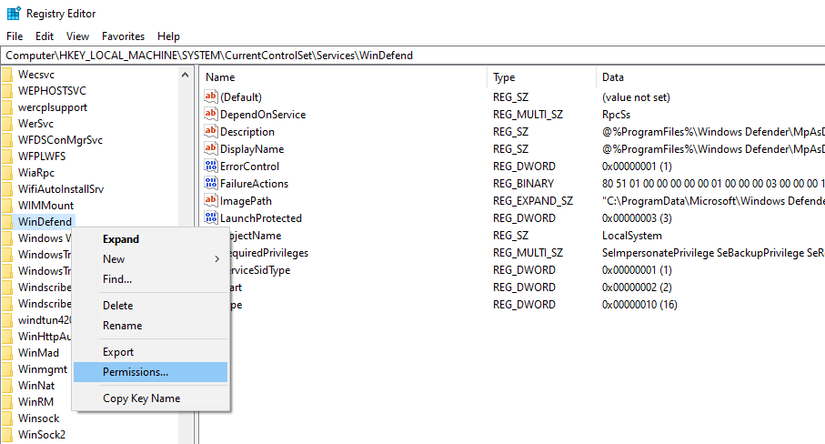The height and width of the screenshot is (444, 825).
Task: Click the DependOnService string value icon
Action: (210, 114)
